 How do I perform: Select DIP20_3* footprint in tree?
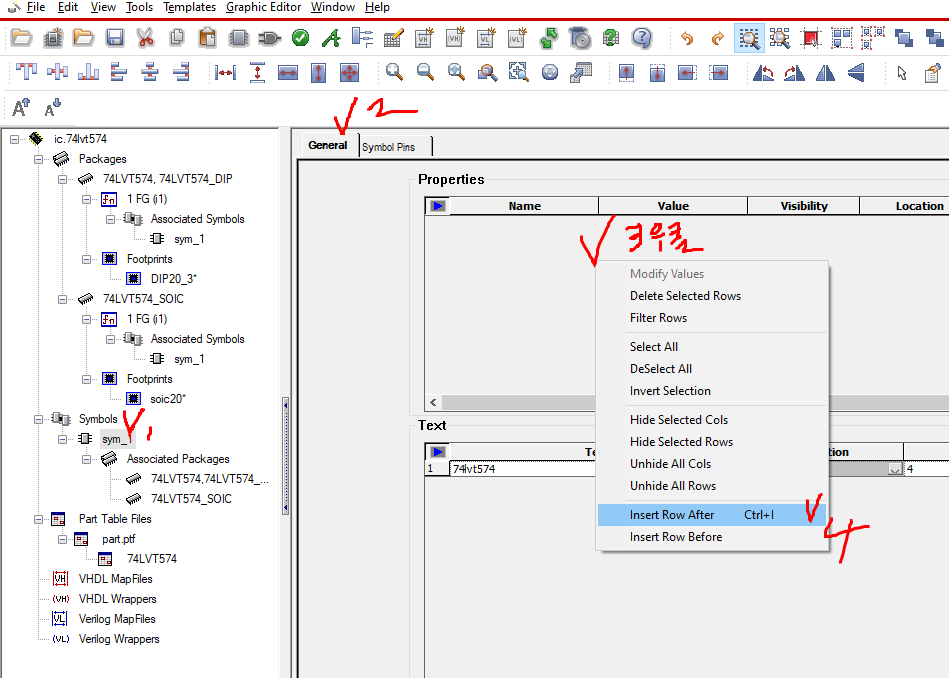click(x=173, y=279)
